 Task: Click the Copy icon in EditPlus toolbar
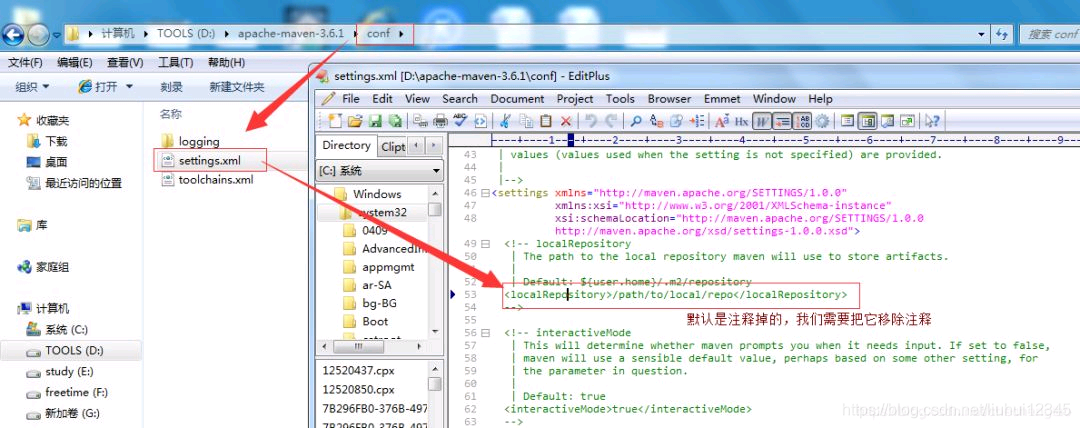coord(526,121)
